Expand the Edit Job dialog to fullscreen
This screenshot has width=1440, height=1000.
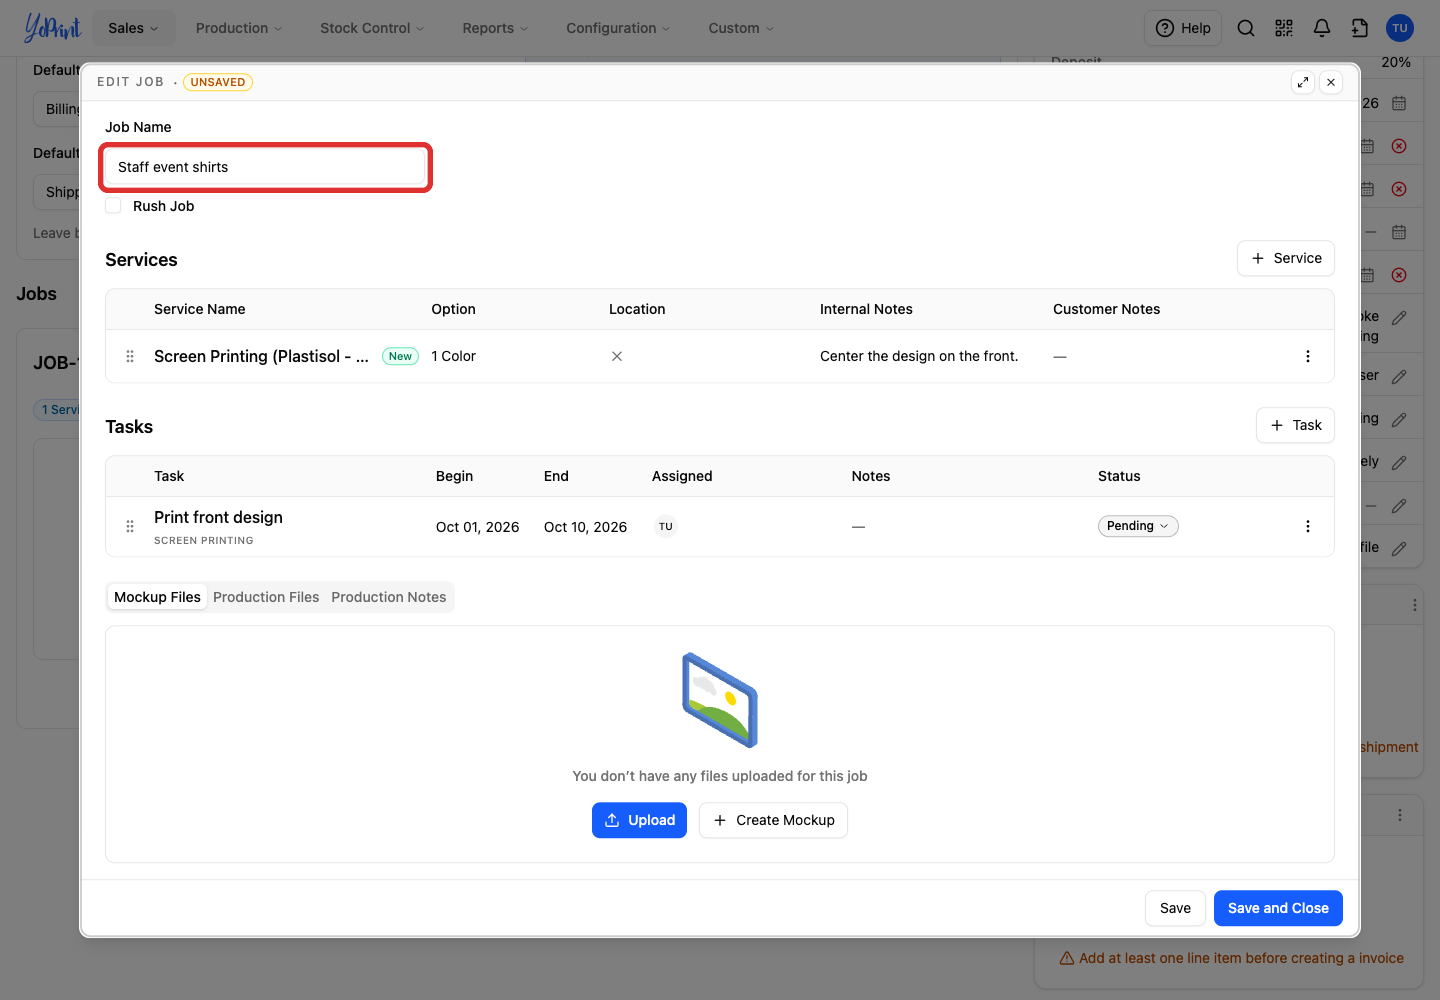pyautogui.click(x=1303, y=82)
